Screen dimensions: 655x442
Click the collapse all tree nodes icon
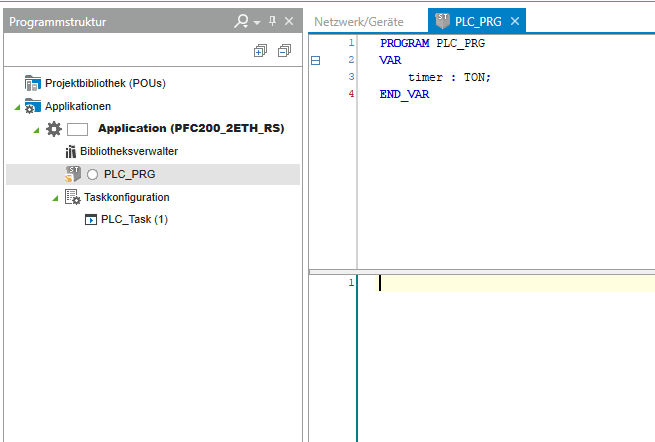(284, 51)
